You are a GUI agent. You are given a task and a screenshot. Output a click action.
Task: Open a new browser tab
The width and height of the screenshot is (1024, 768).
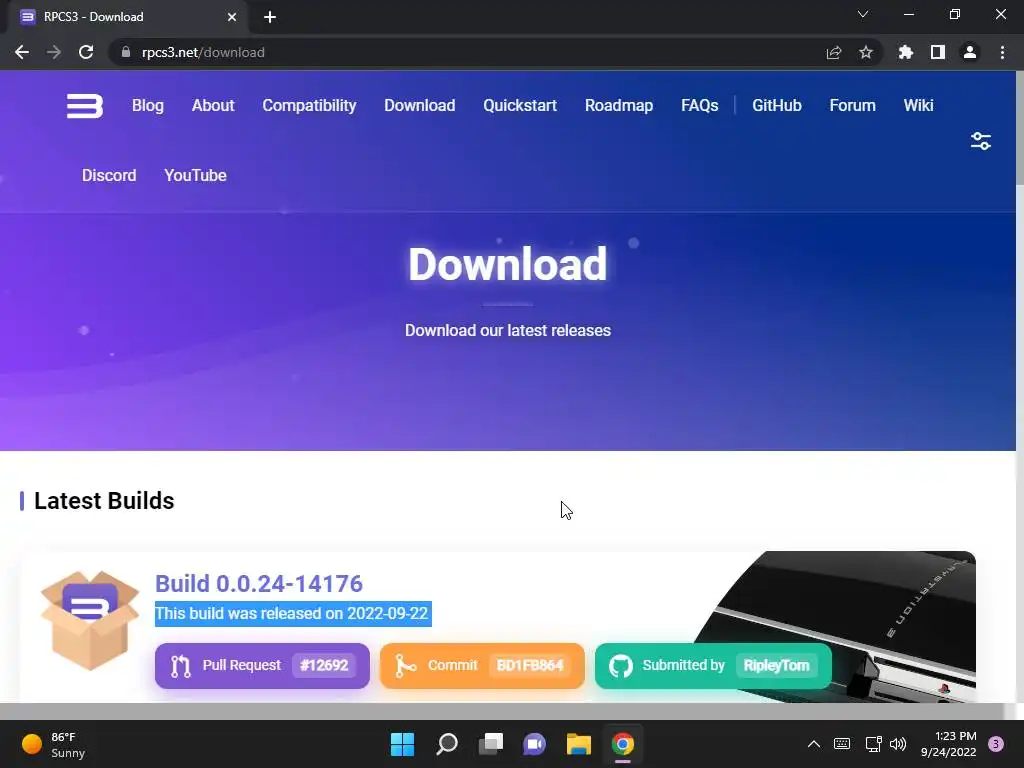pos(270,17)
